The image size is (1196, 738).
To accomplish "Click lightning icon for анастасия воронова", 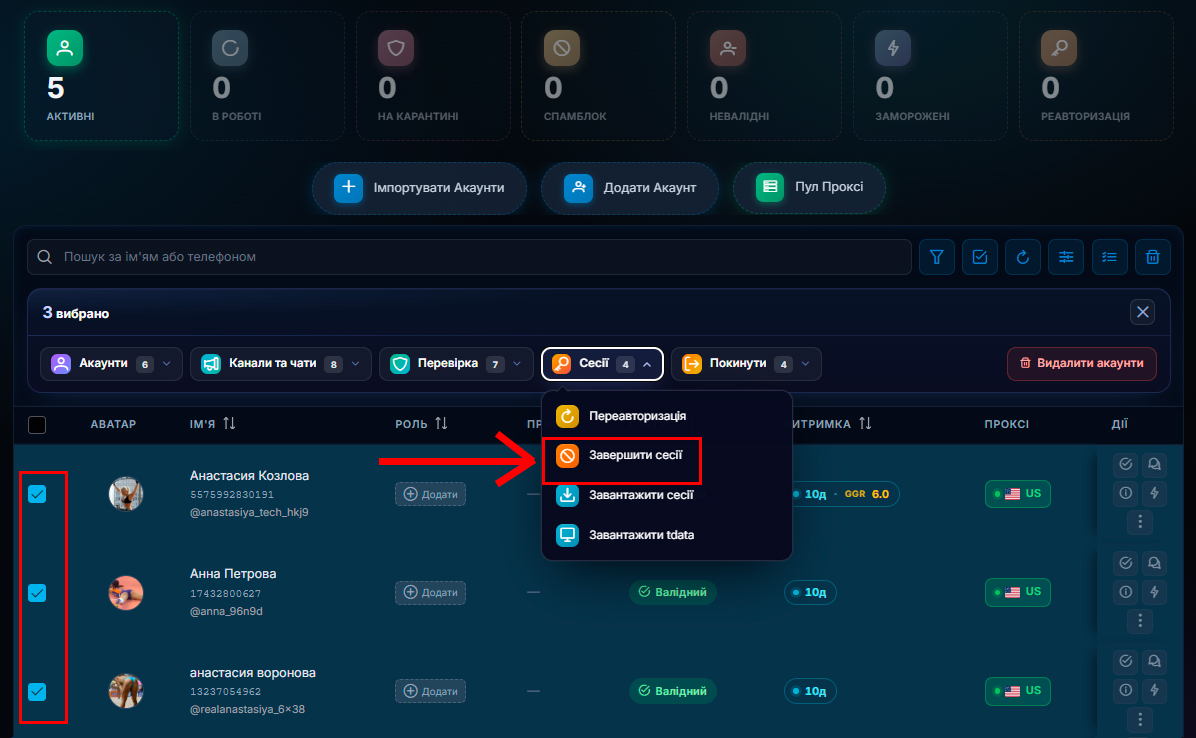I will pos(1155,690).
